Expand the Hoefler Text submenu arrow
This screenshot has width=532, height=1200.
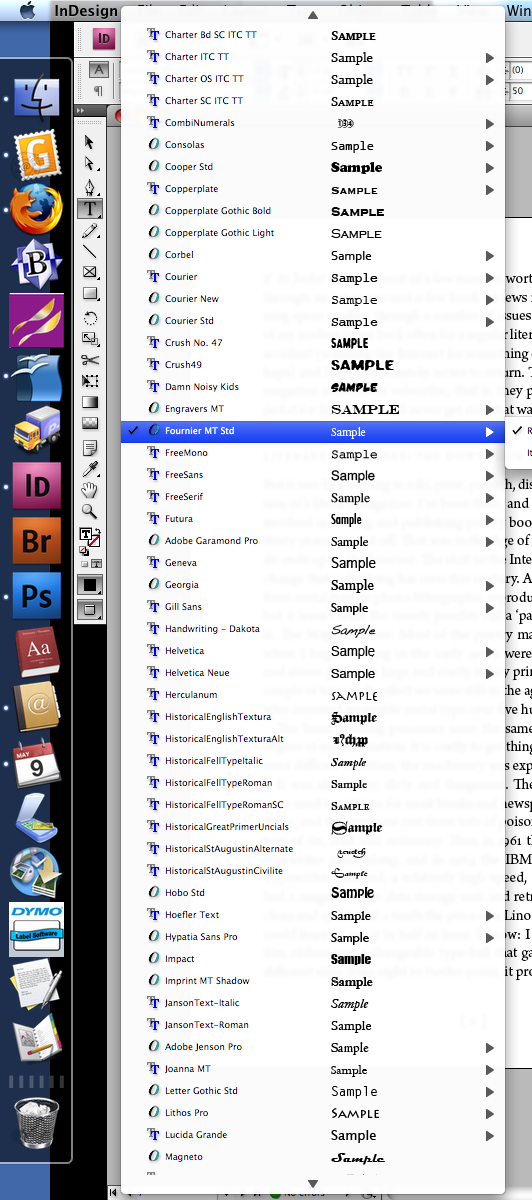click(x=490, y=915)
